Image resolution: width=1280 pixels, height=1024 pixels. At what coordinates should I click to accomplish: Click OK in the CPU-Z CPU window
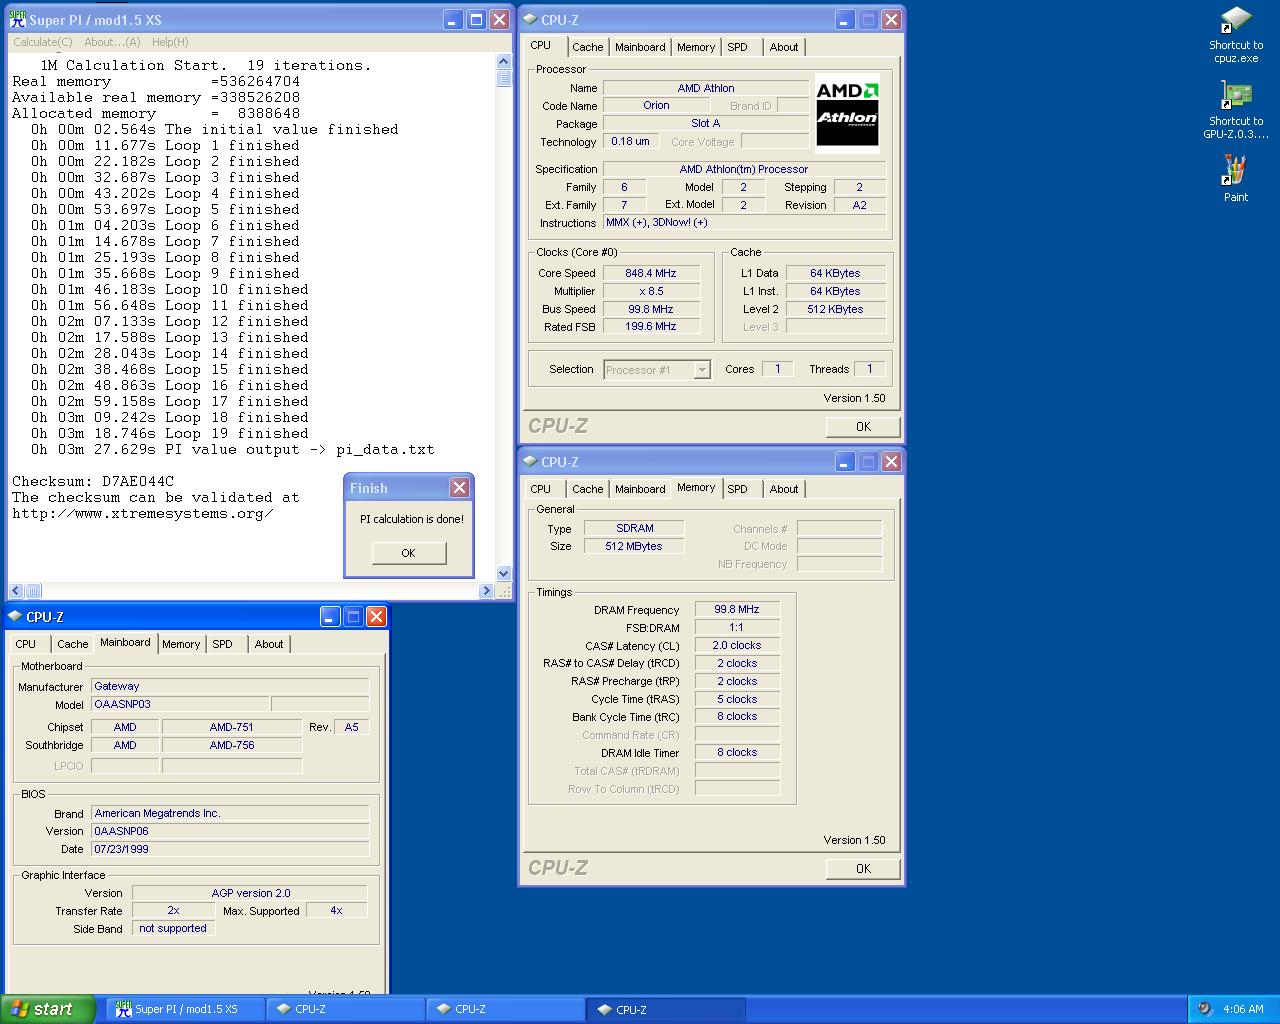pos(863,426)
